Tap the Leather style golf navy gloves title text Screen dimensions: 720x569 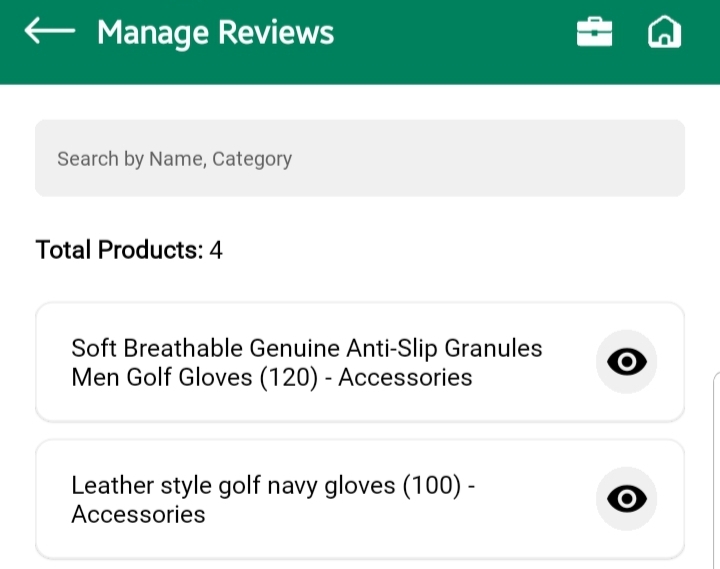(x=235, y=487)
